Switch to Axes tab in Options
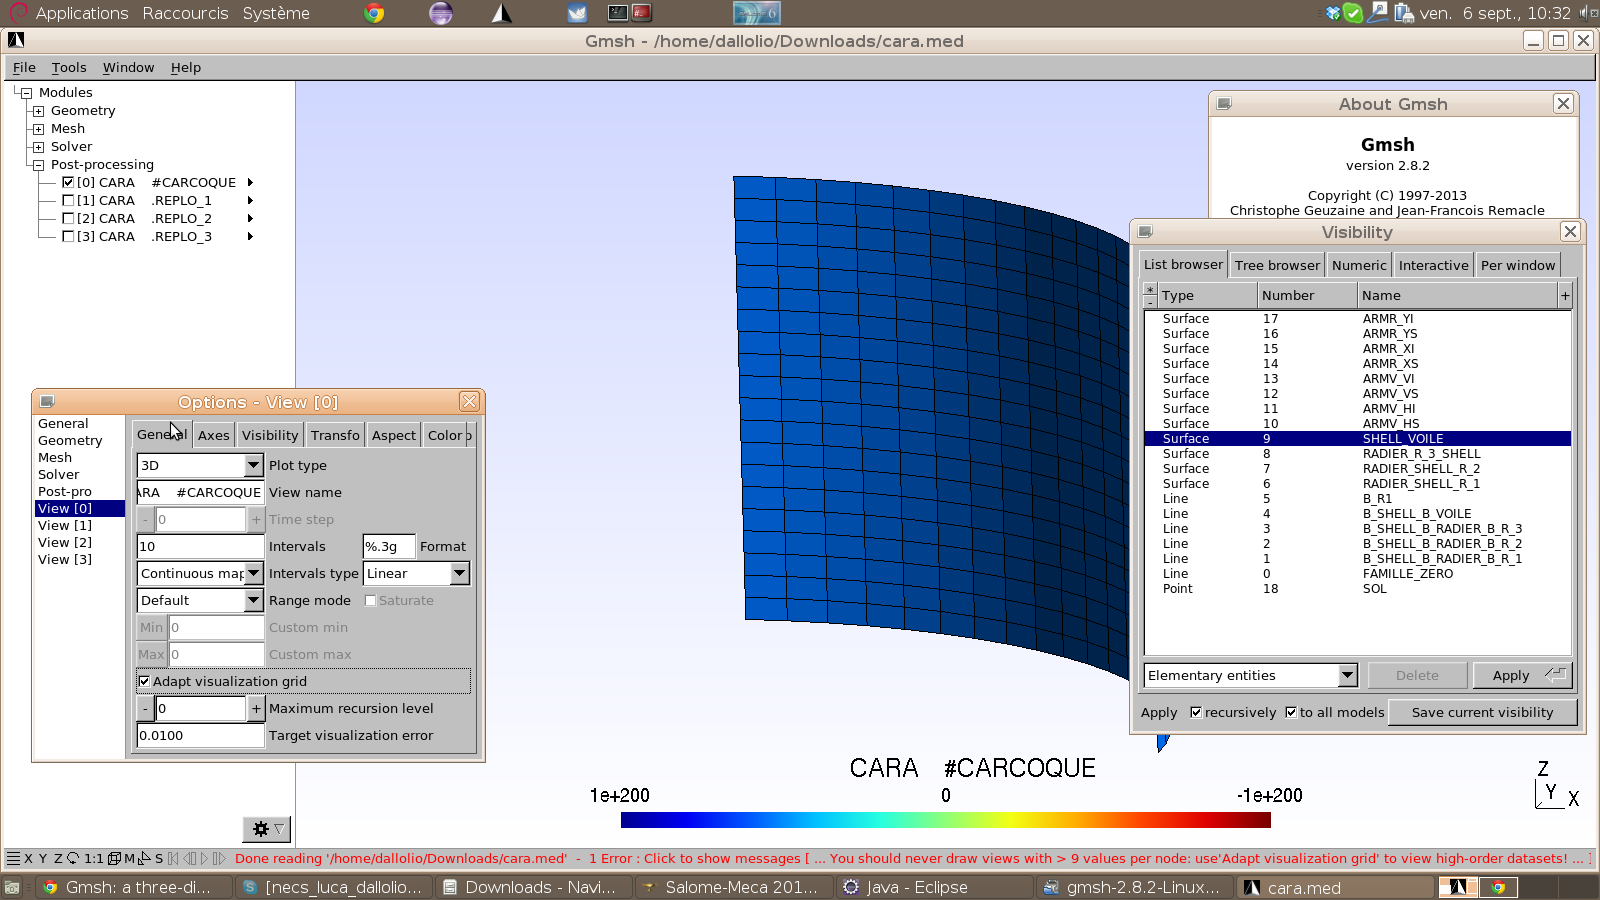This screenshot has height=900, width=1600. coord(213,435)
